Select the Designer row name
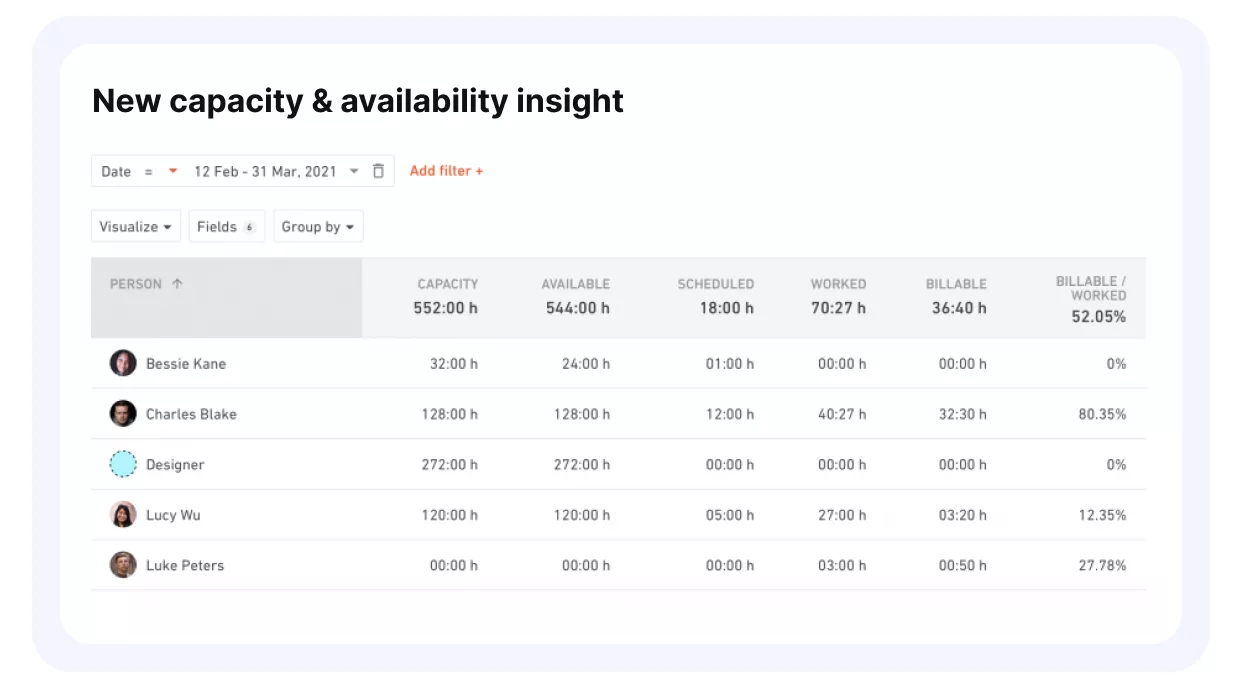 (x=175, y=465)
